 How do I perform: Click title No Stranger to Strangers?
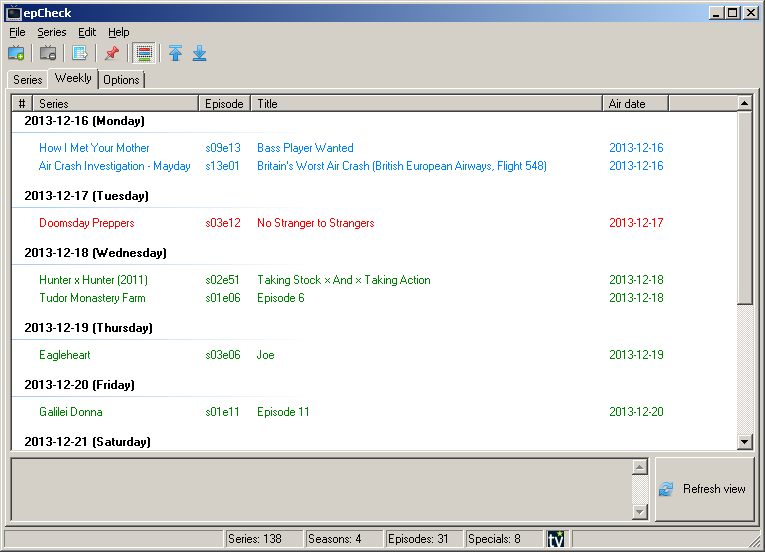[316, 223]
